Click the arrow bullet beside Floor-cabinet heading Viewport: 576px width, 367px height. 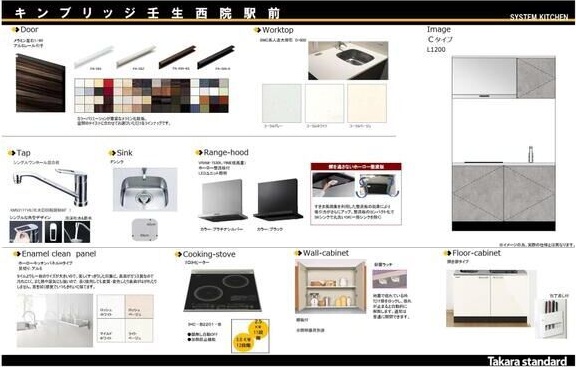[447, 253]
